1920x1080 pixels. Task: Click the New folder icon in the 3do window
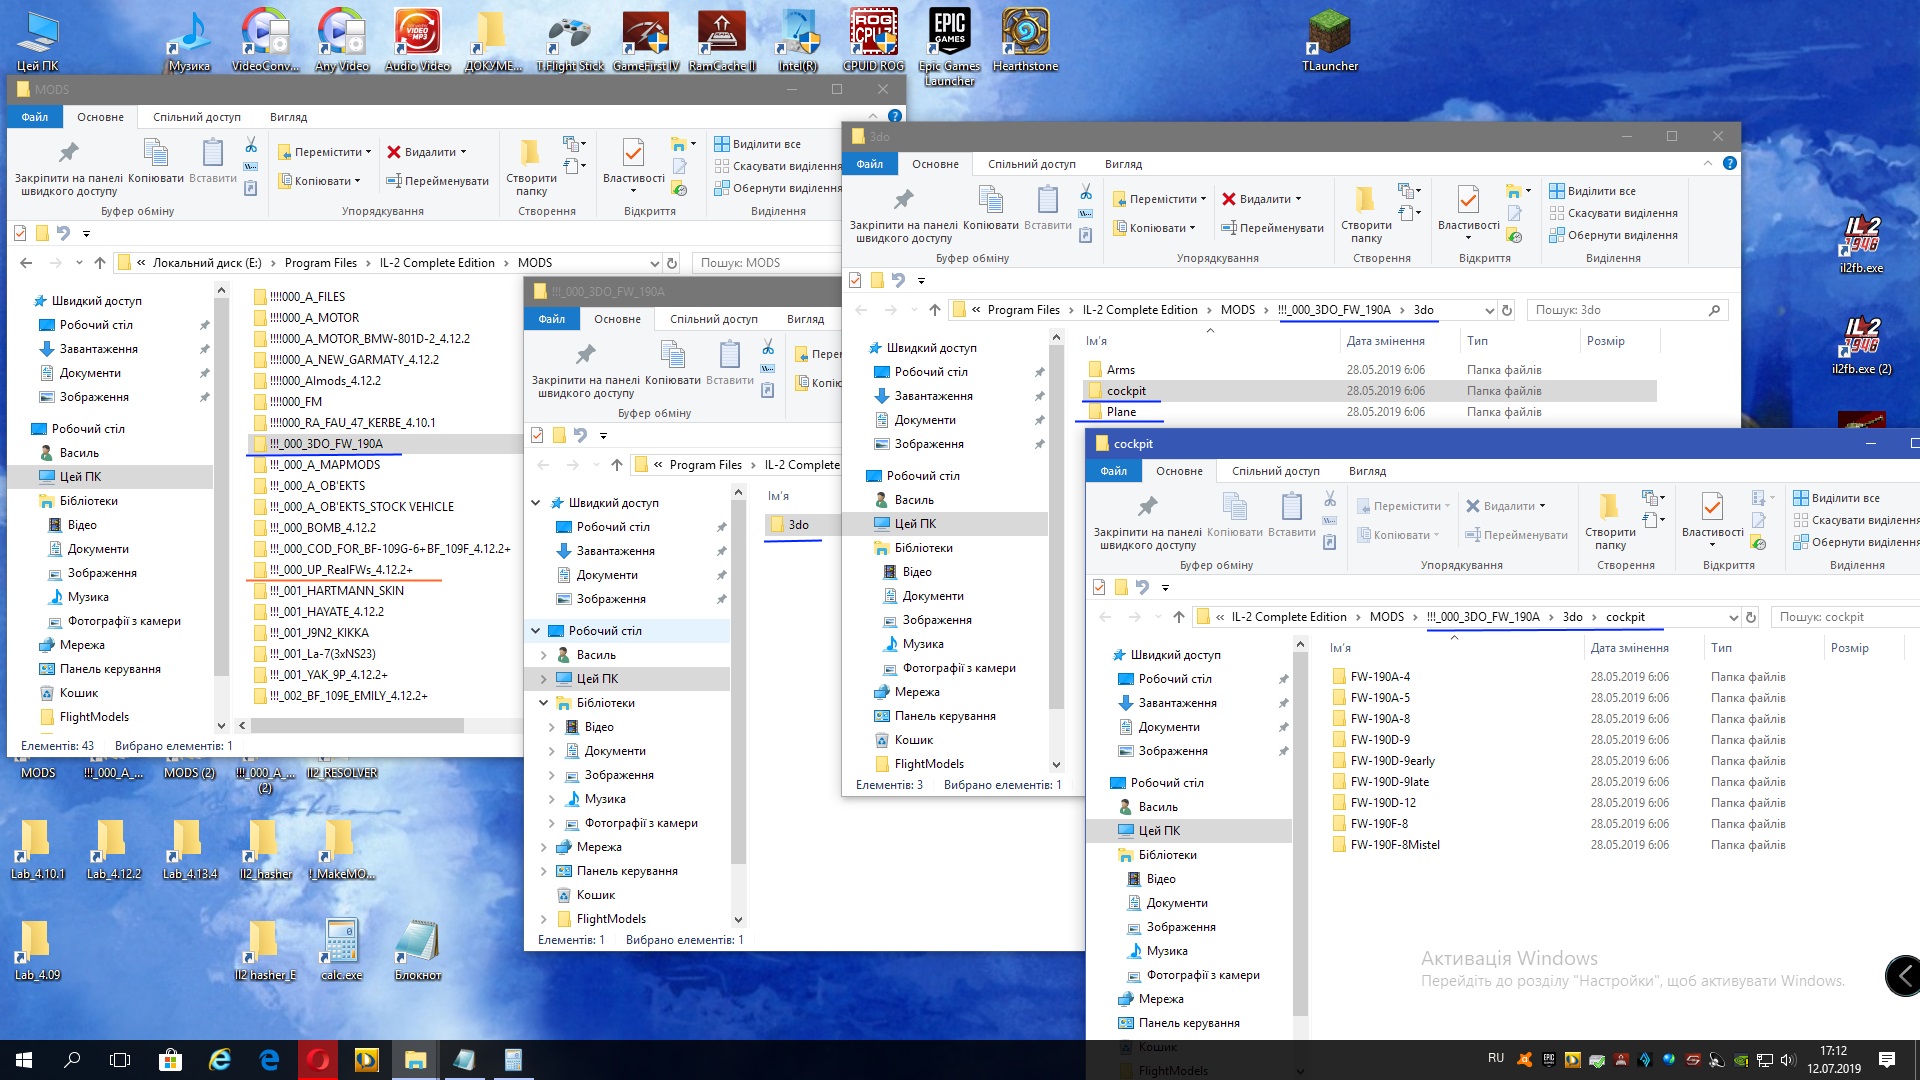coord(1365,200)
